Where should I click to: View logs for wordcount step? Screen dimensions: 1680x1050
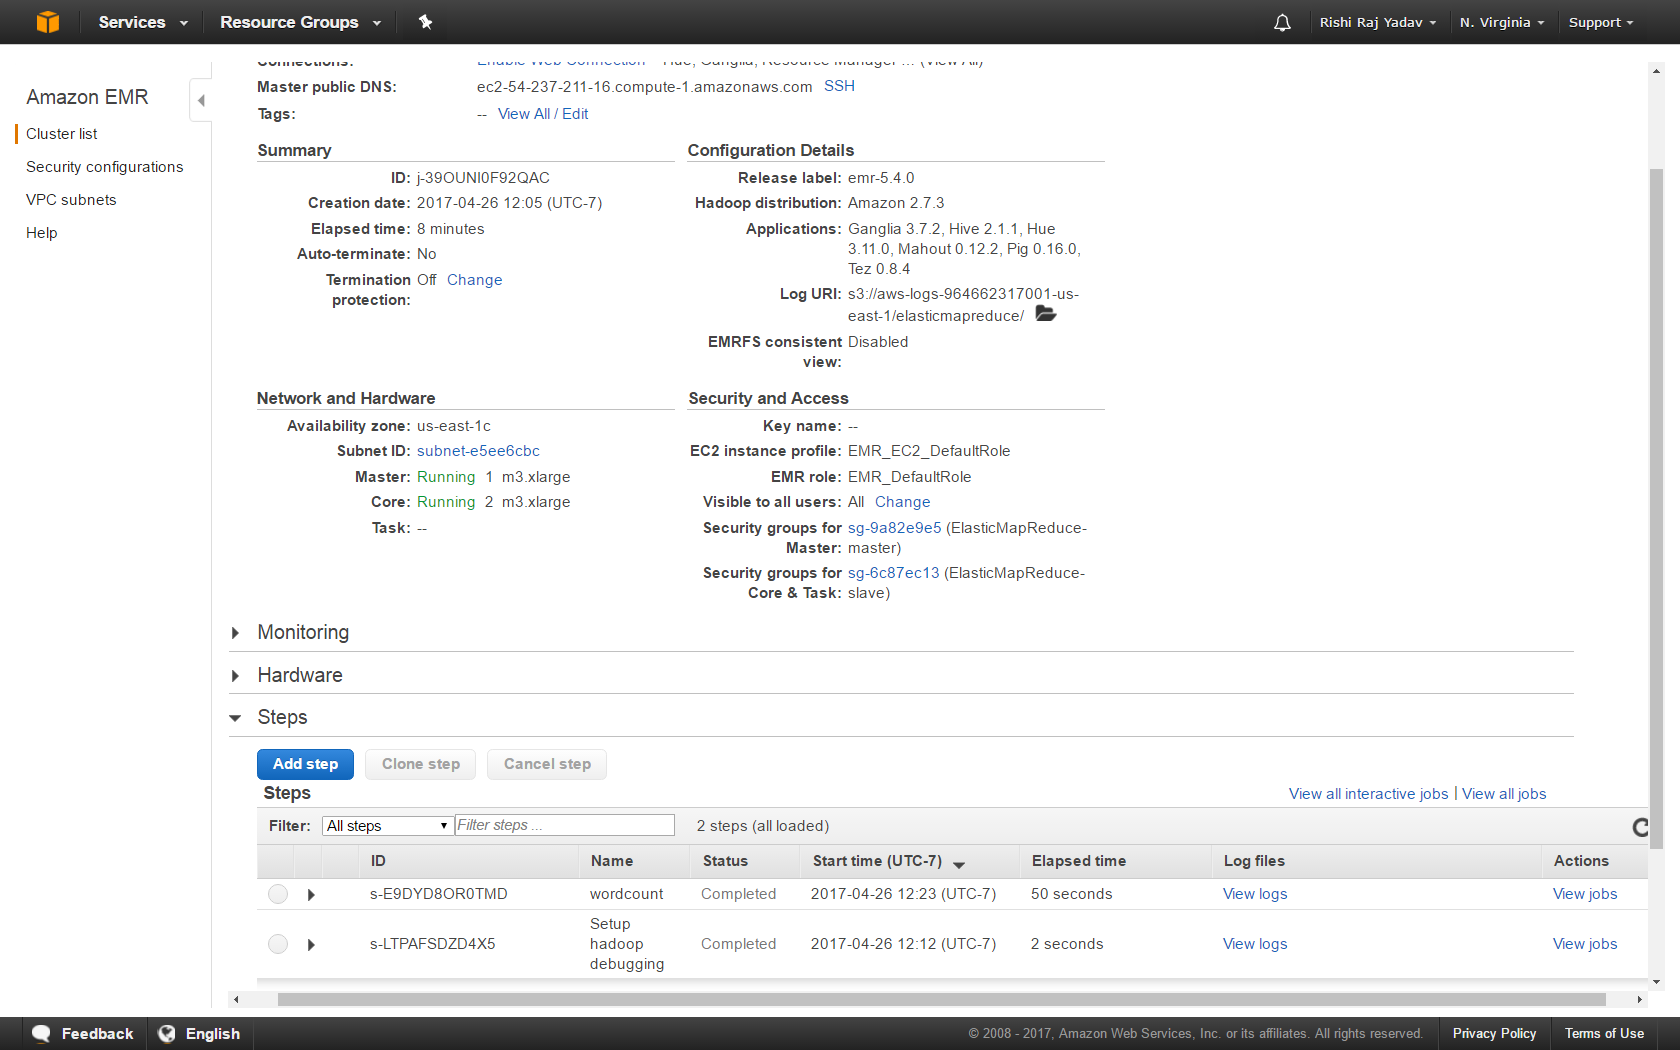click(1255, 894)
